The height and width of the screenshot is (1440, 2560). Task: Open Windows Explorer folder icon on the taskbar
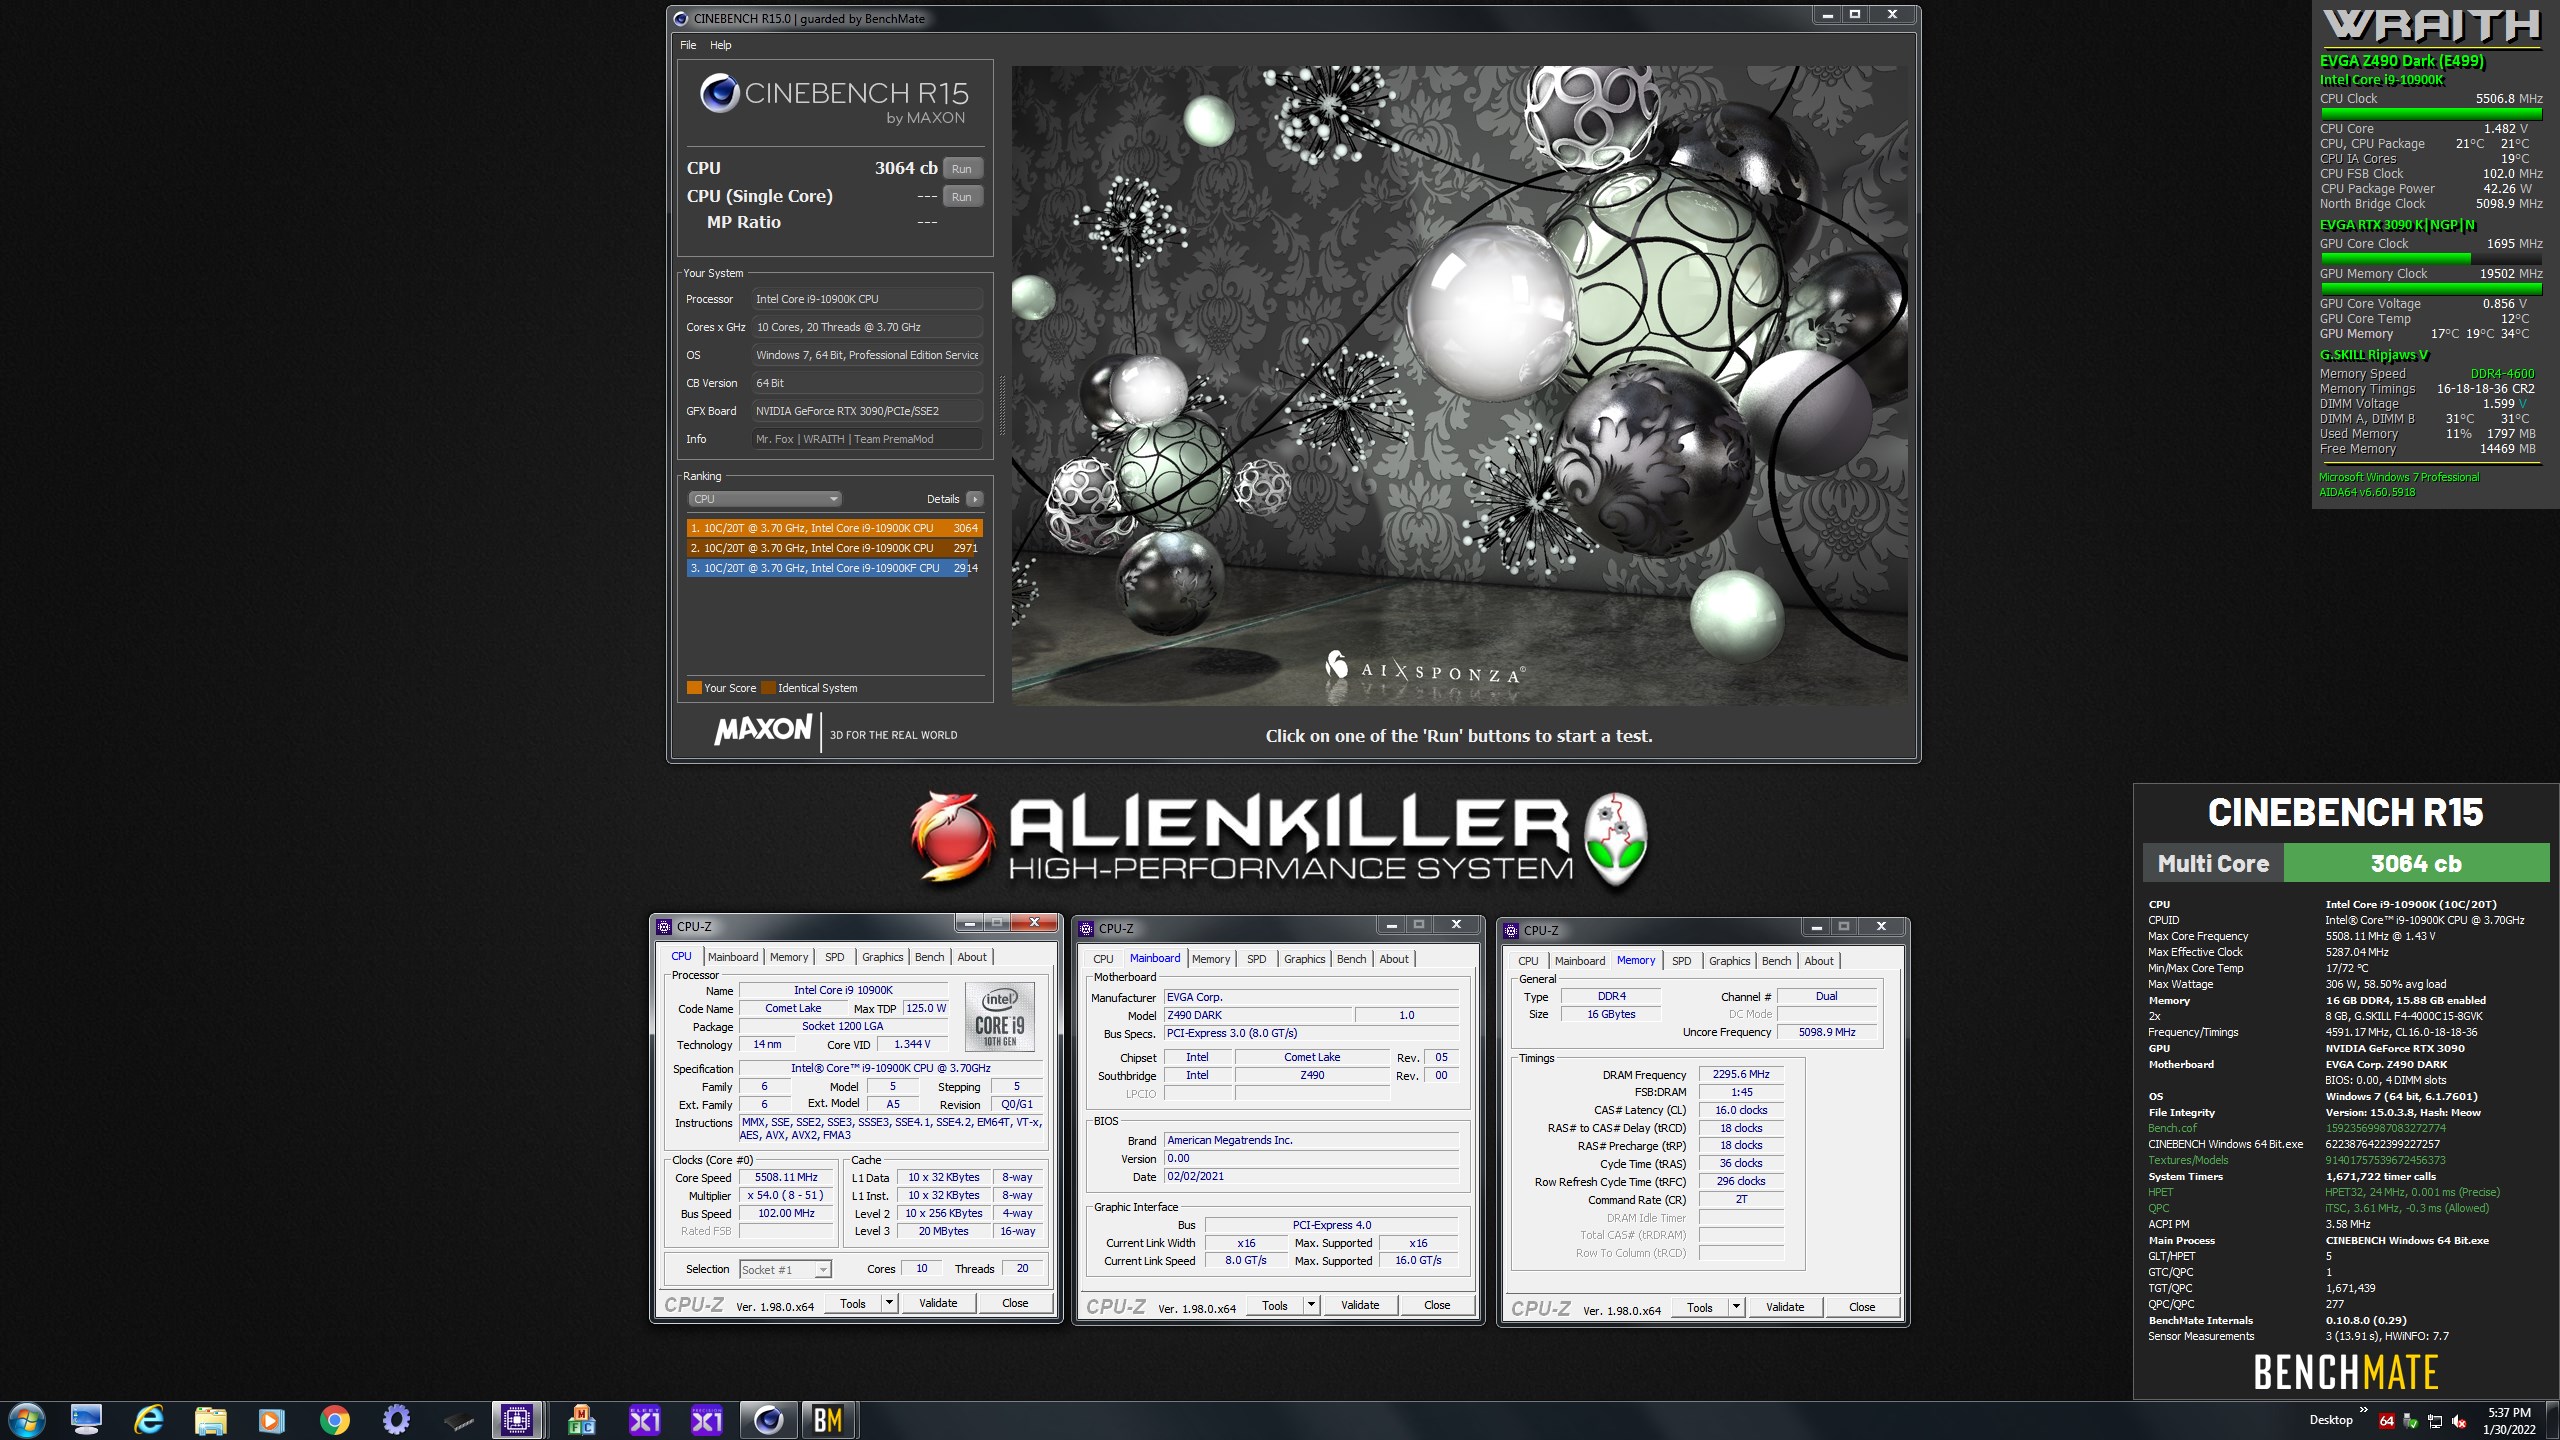click(210, 1420)
